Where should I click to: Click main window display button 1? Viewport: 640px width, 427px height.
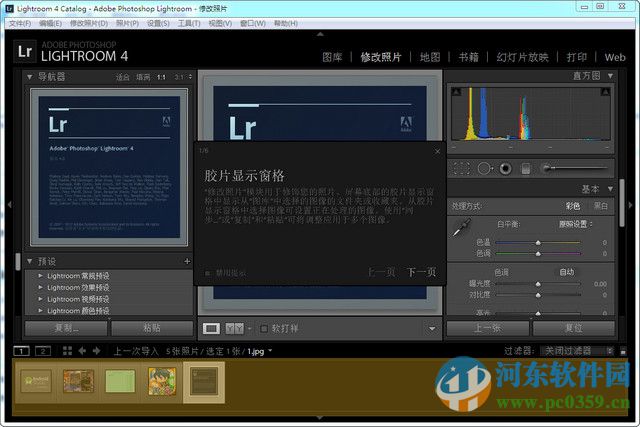(21, 351)
